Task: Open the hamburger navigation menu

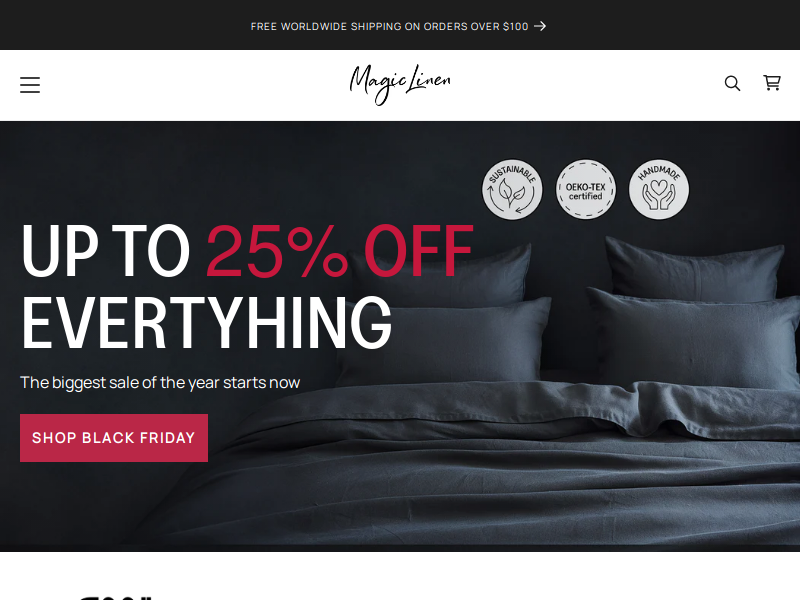Action: 30,85
